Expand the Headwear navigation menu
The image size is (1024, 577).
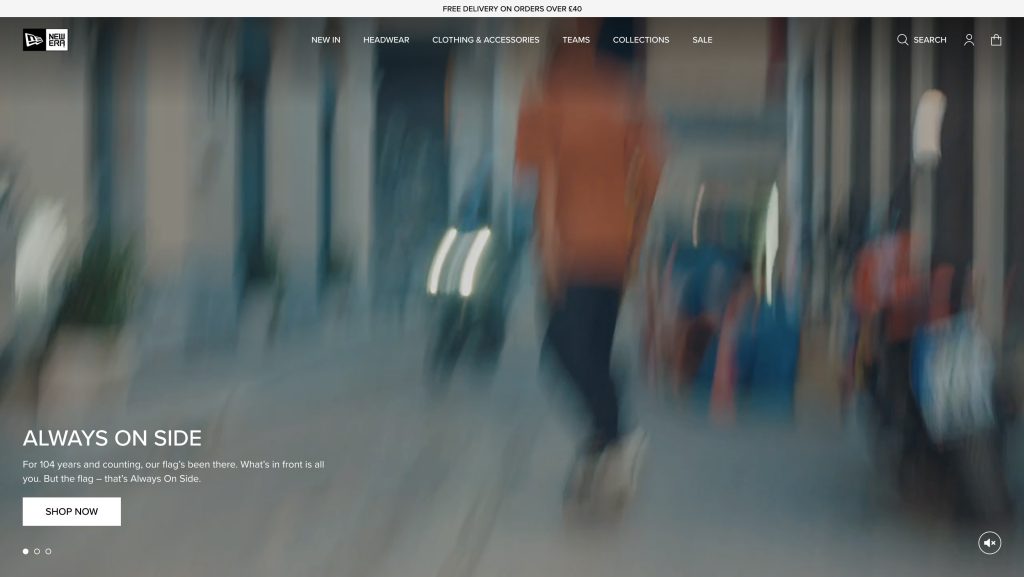coord(386,40)
